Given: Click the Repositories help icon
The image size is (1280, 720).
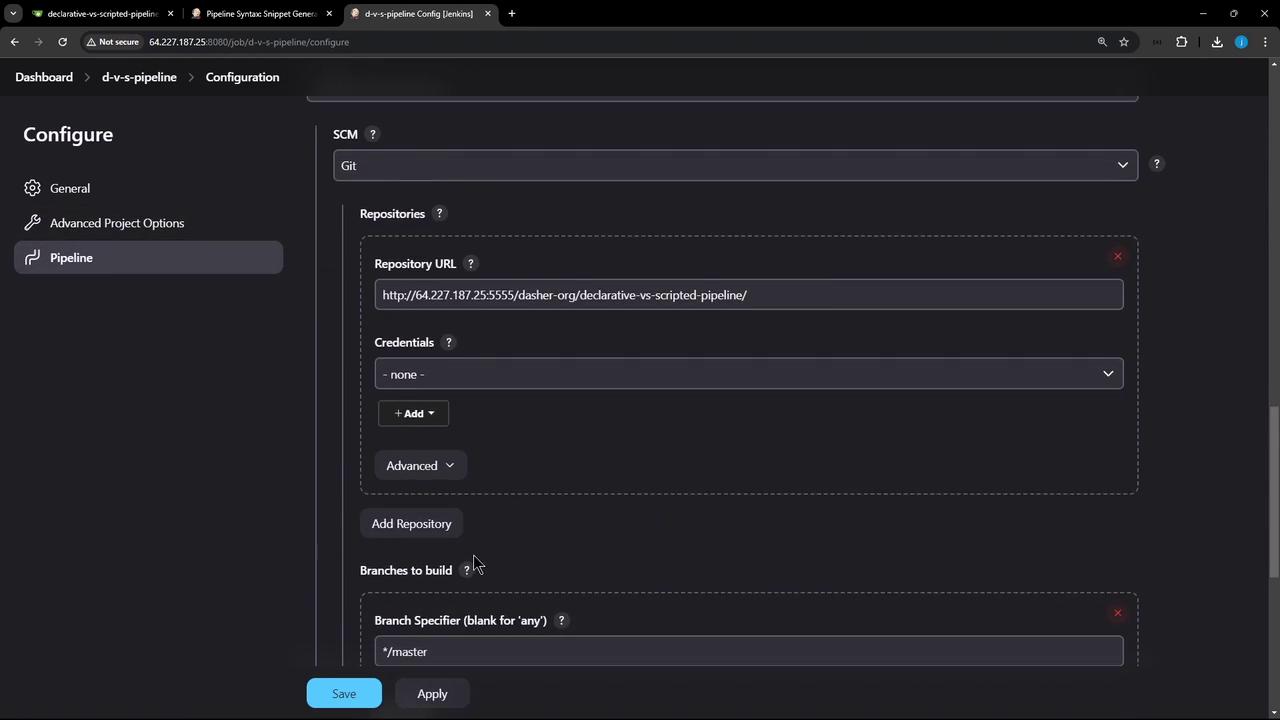Looking at the screenshot, I should [439, 213].
